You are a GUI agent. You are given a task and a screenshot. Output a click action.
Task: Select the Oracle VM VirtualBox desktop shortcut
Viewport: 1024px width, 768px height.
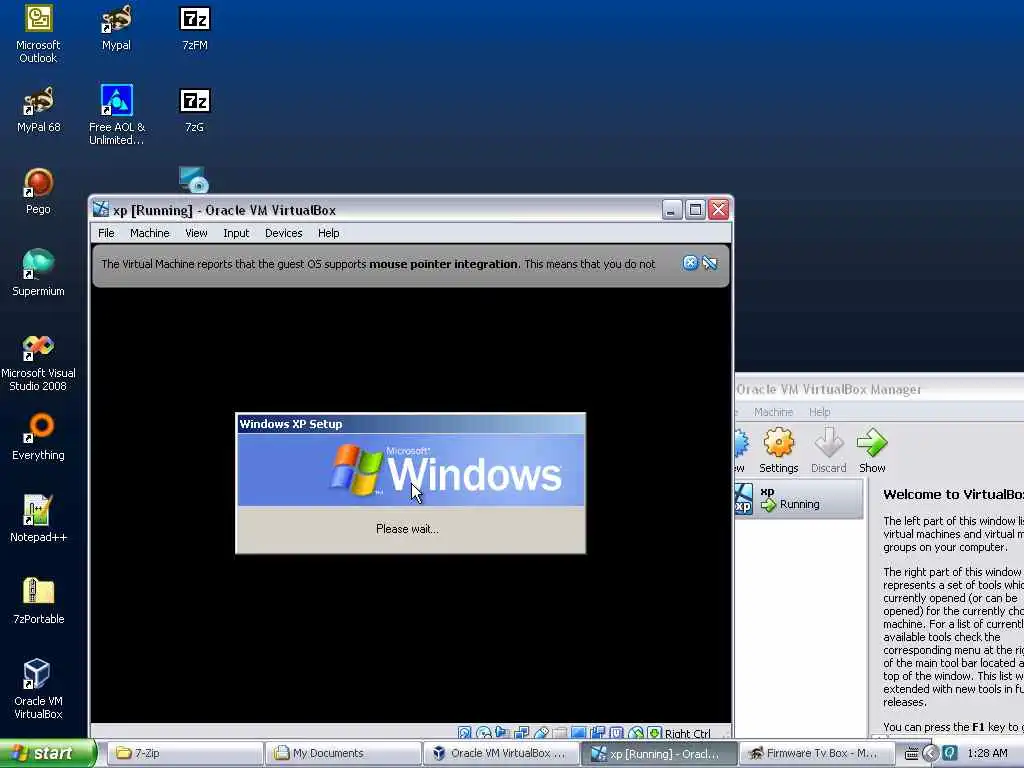tap(38, 690)
